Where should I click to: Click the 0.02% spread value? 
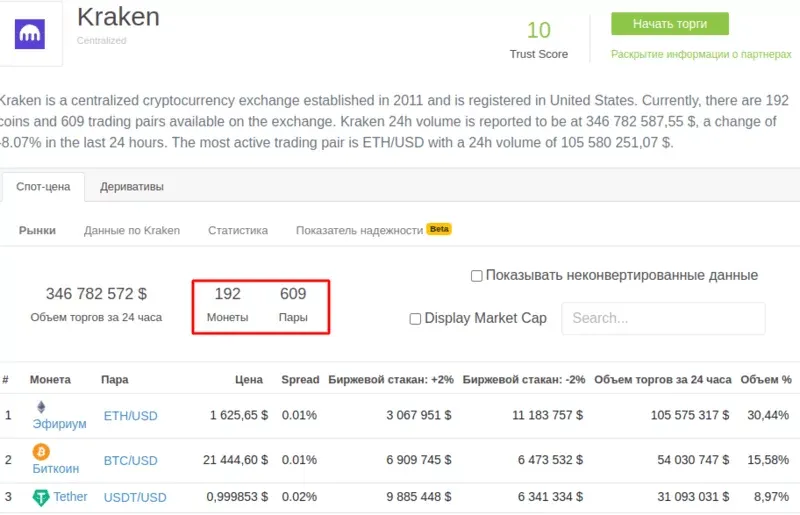tap(299, 497)
